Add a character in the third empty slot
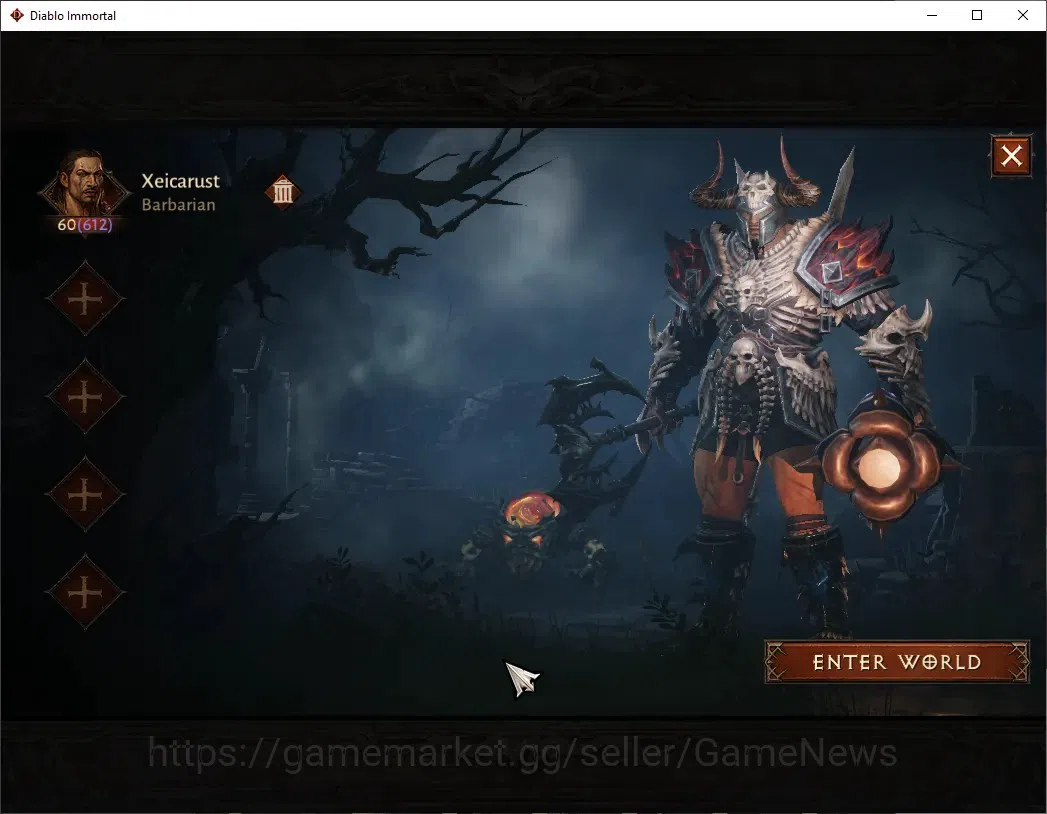The width and height of the screenshot is (1047, 814). (x=85, y=494)
